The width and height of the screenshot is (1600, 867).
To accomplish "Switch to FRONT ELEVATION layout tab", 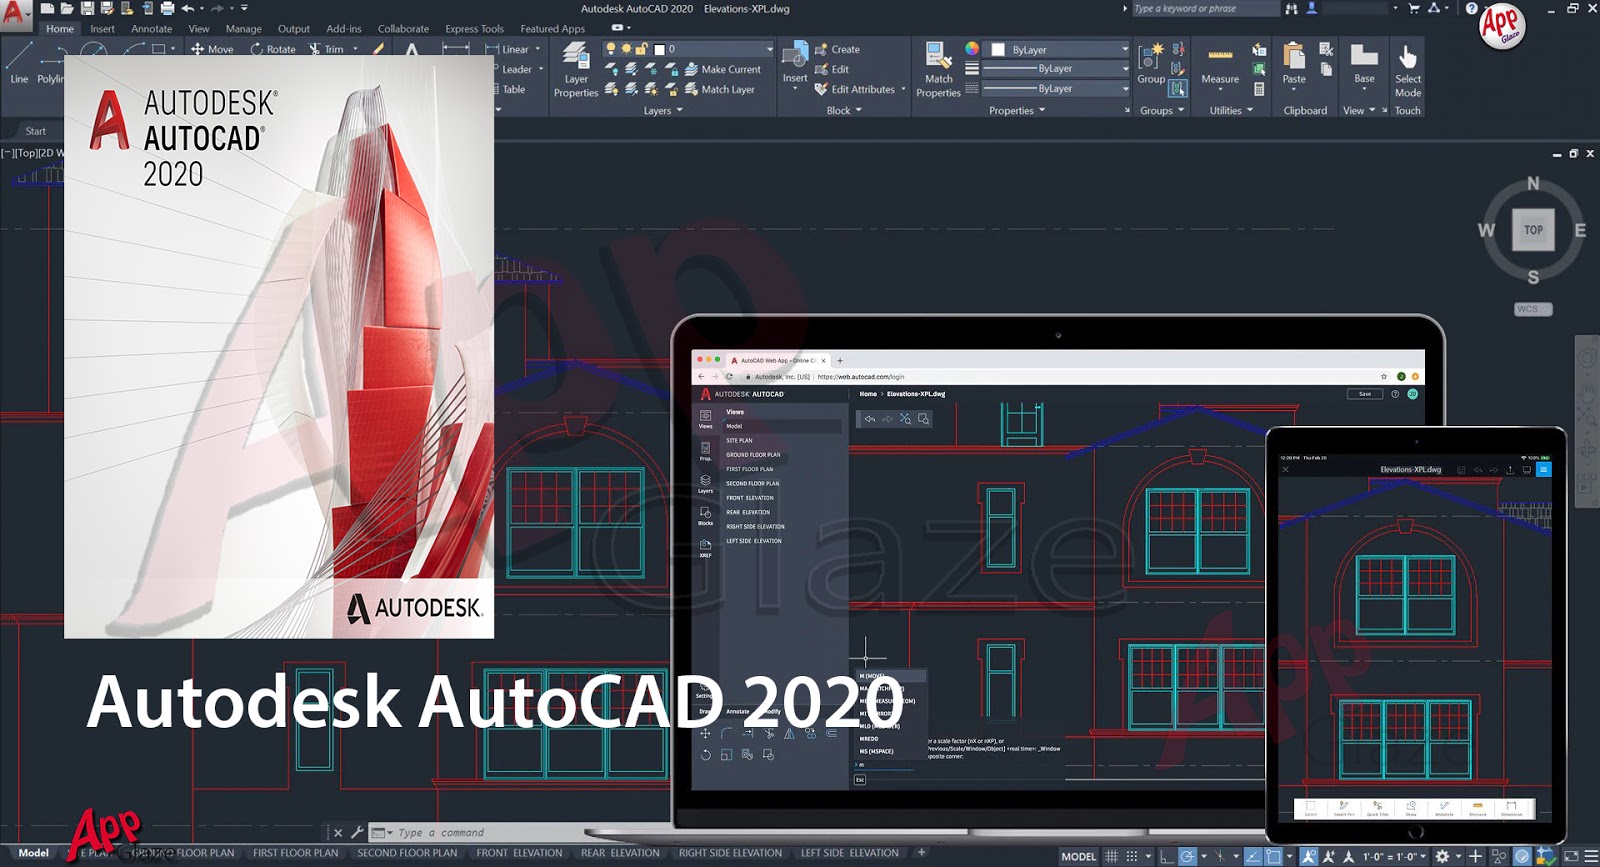I will tap(519, 853).
